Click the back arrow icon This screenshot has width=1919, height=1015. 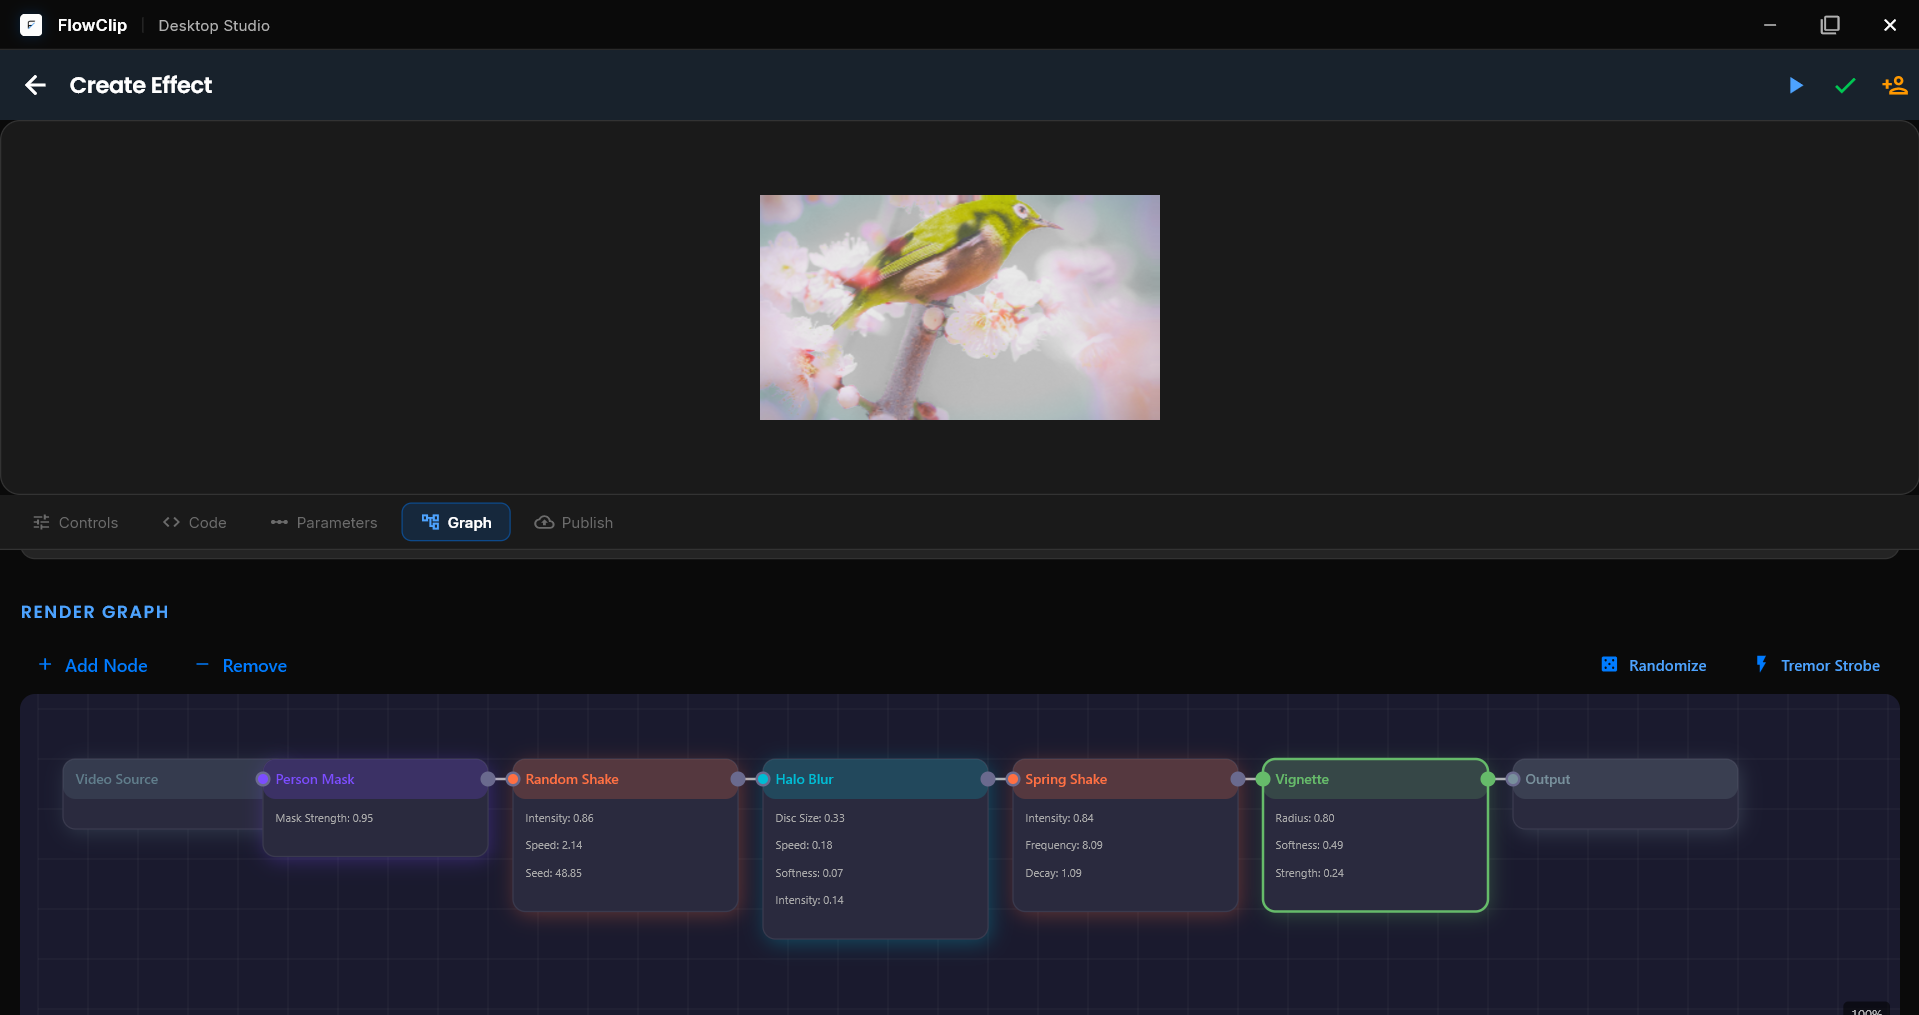pyautogui.click(x=36, y=85)
